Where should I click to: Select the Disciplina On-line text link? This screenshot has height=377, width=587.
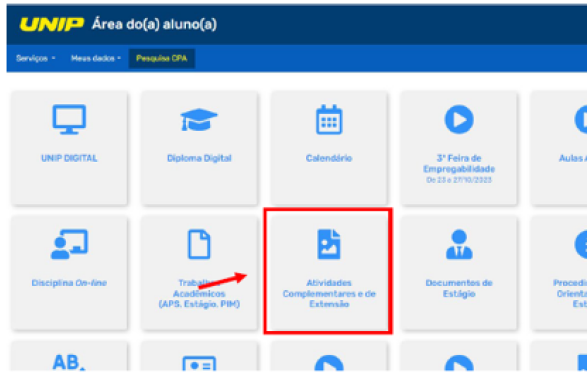[69, 283]
